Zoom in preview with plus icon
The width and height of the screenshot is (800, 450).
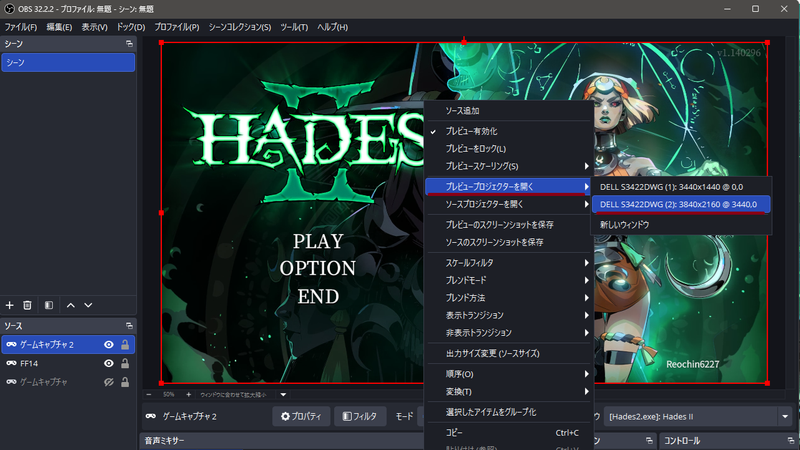click(x=188, y=394)
